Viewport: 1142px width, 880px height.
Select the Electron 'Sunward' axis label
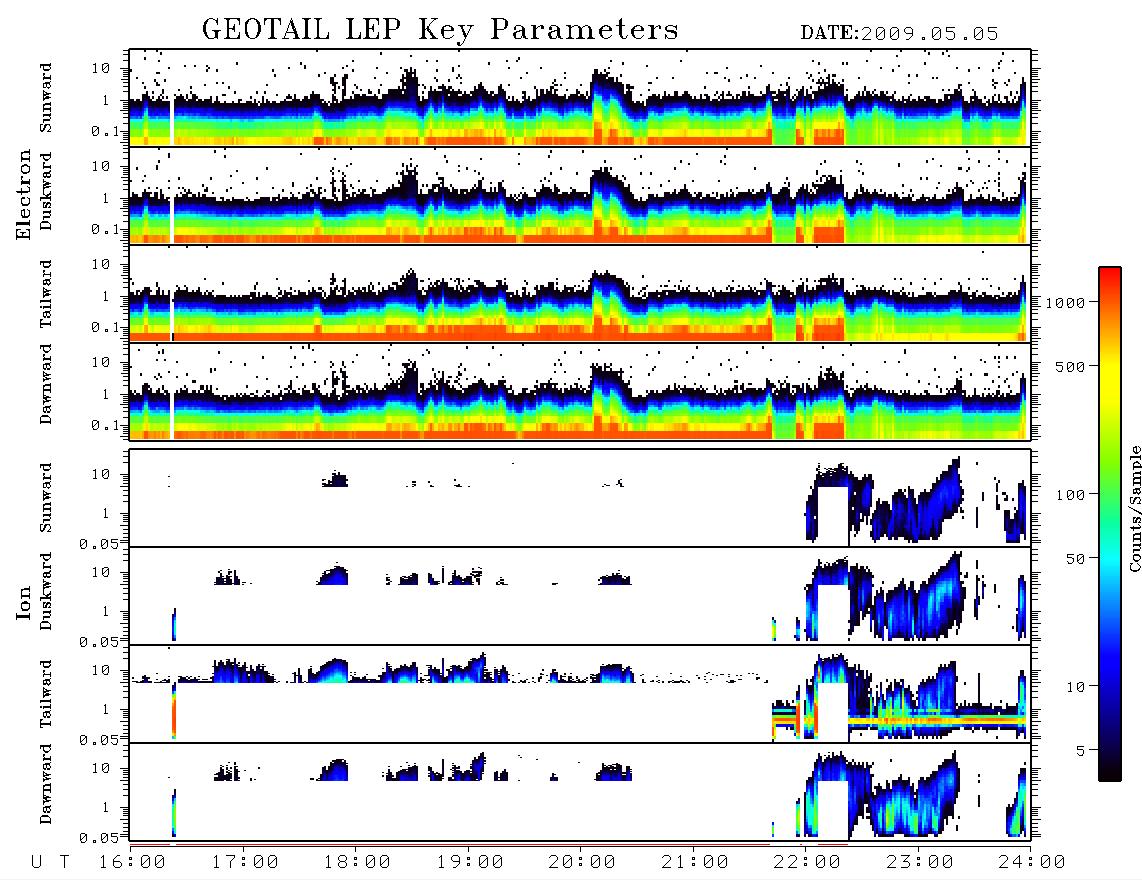(46, 98)
